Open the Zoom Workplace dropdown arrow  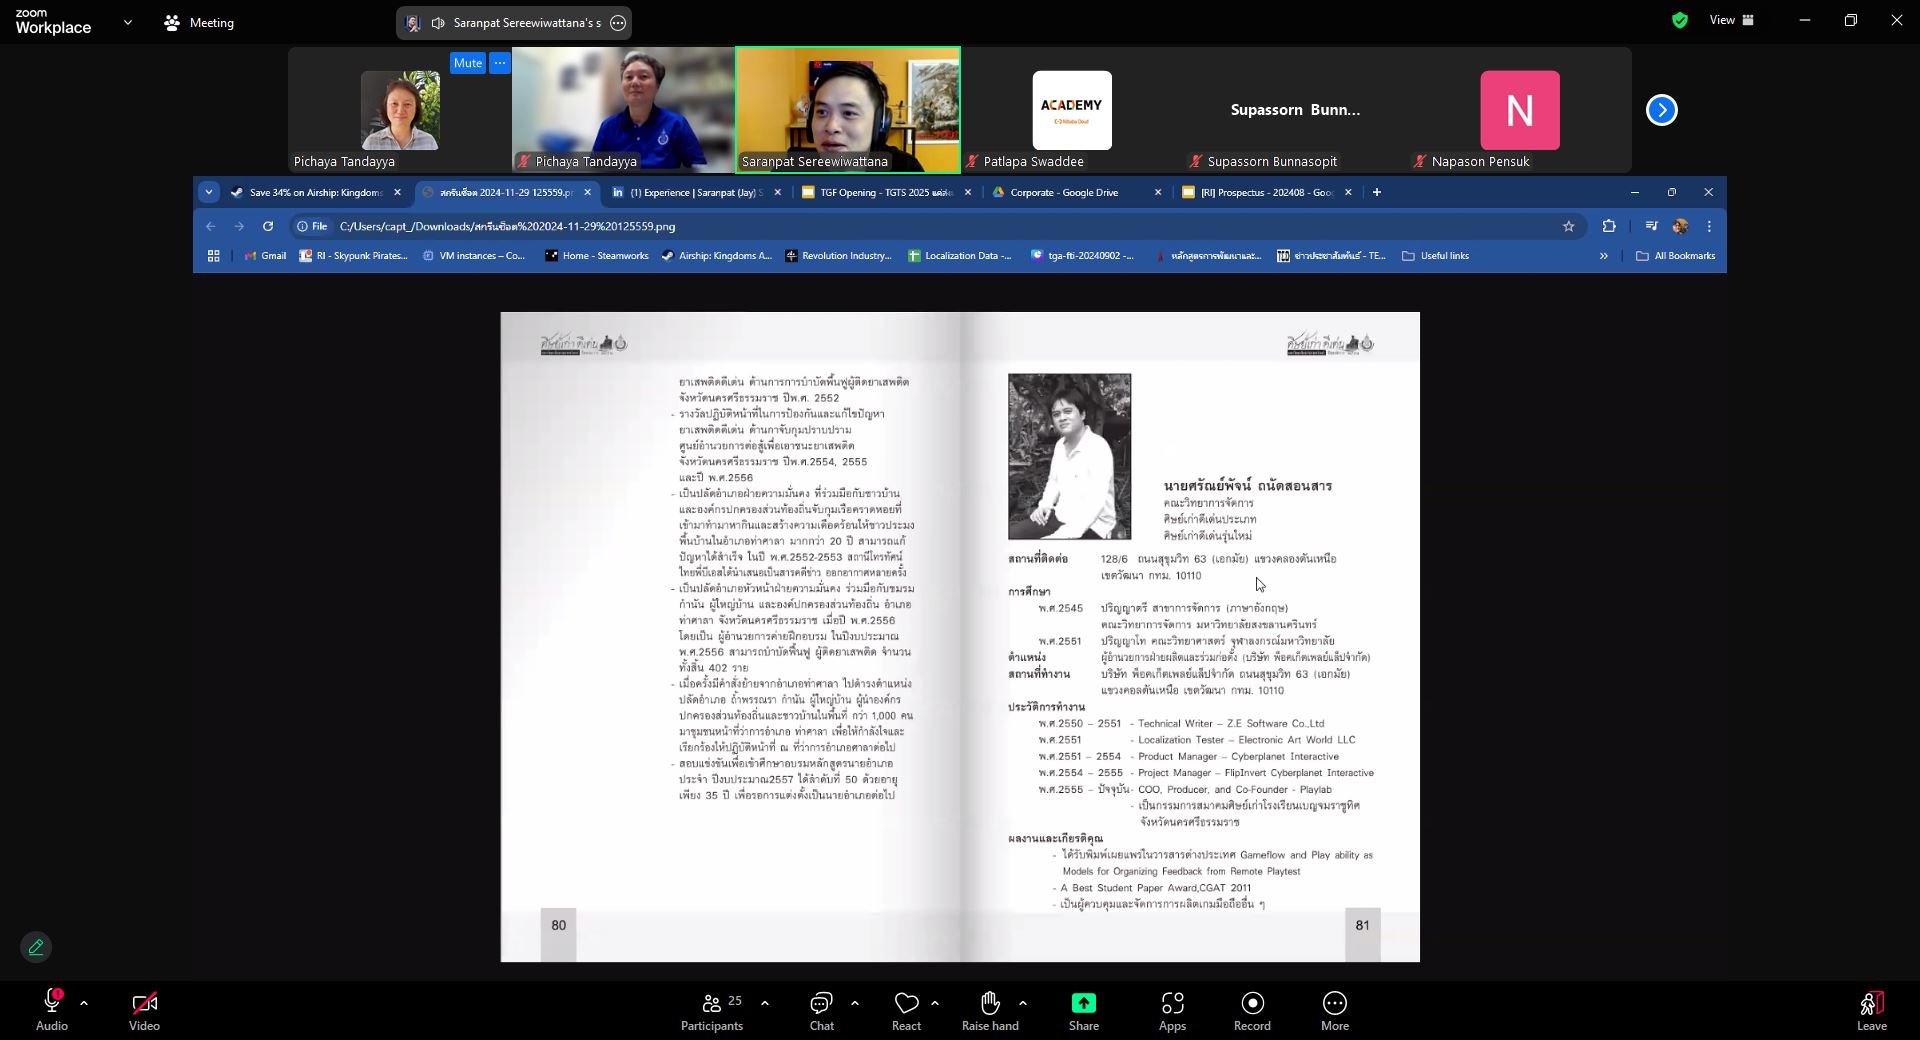coord(127,22)
